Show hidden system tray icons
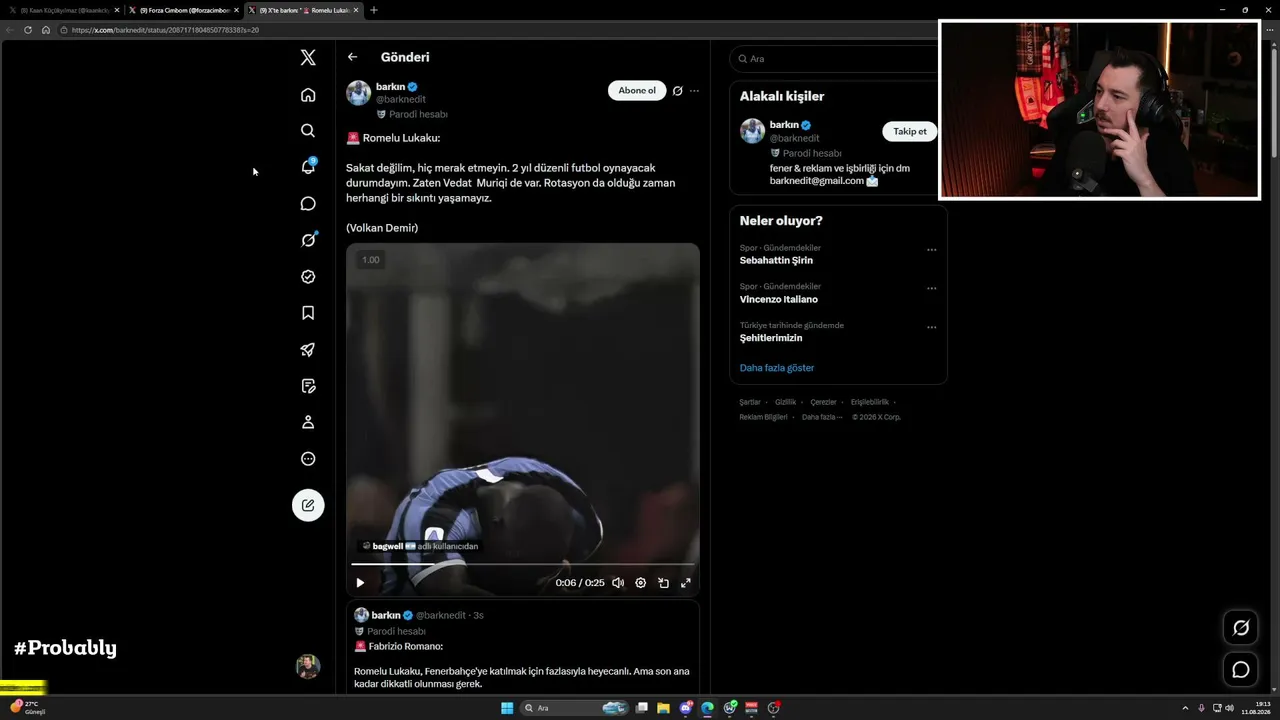The image size is (1280, 720). 1186,708
